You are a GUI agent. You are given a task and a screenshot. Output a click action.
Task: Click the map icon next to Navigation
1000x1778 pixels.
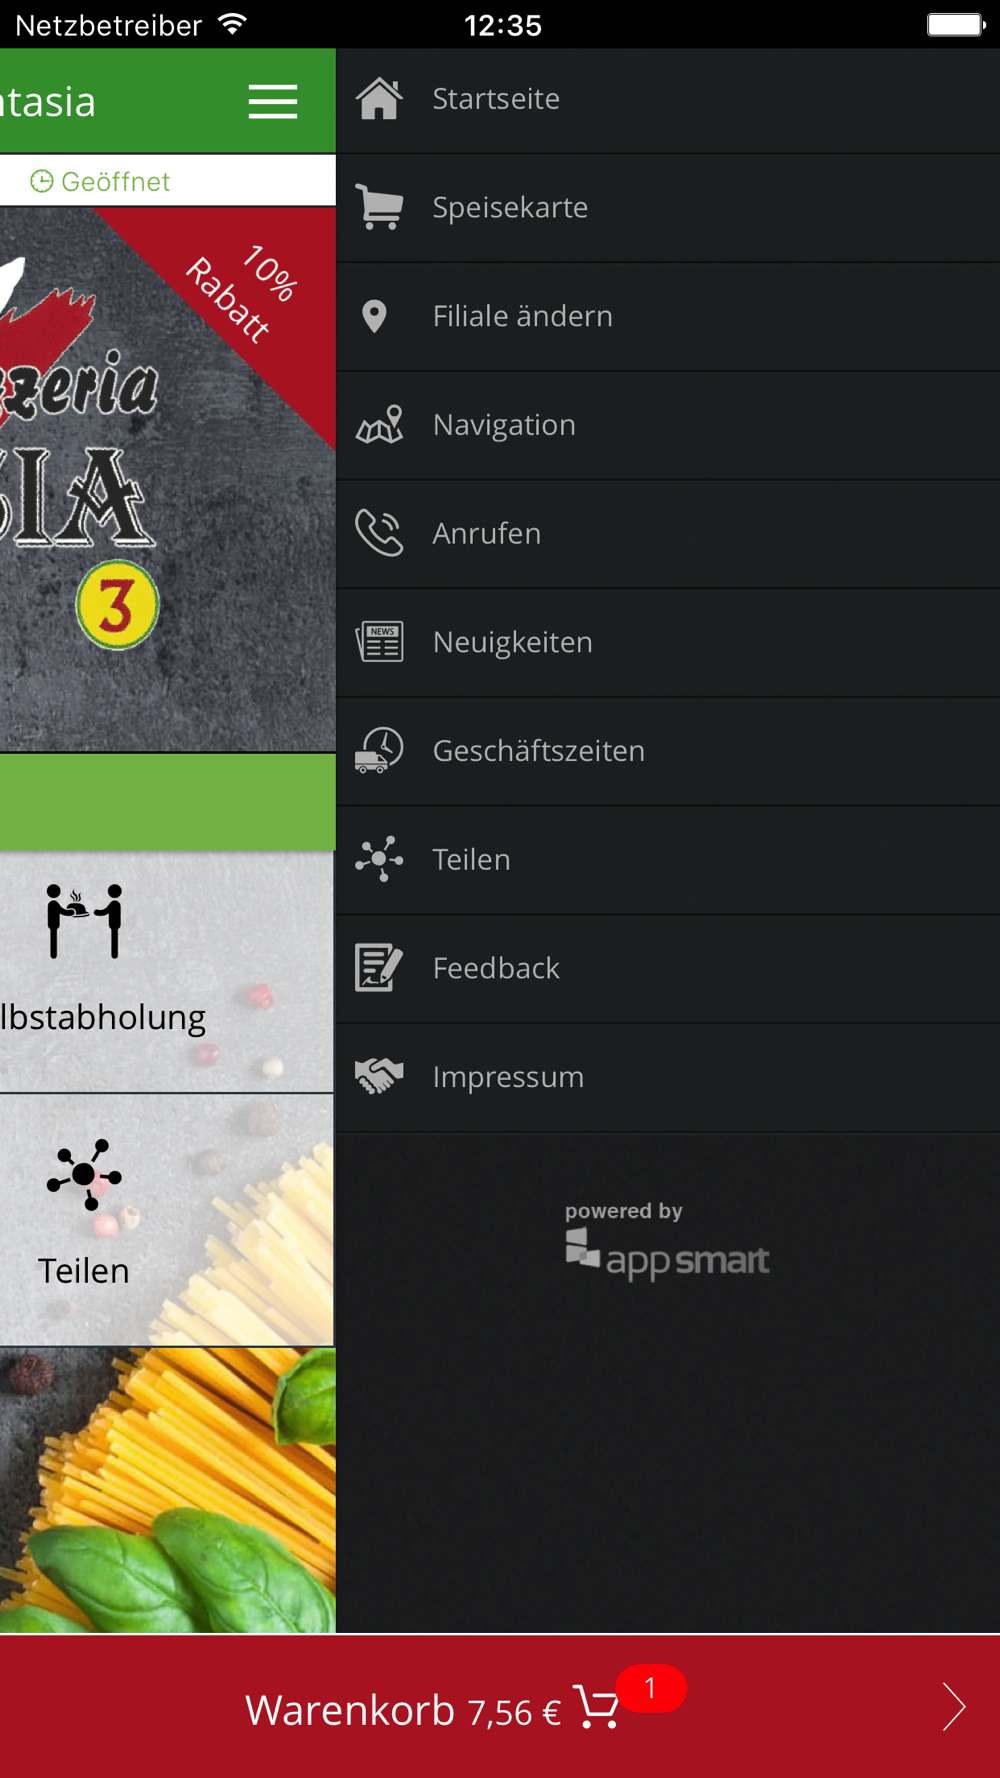(379, 425)
